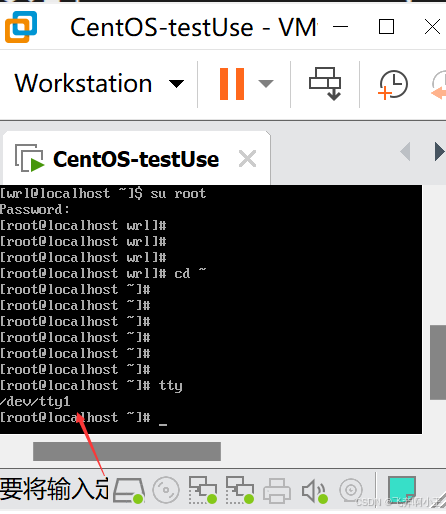Viewport: 446px width, 514px height.
Task: Click the vertical scrollbar thumb
Action: (x=438, y=362)
